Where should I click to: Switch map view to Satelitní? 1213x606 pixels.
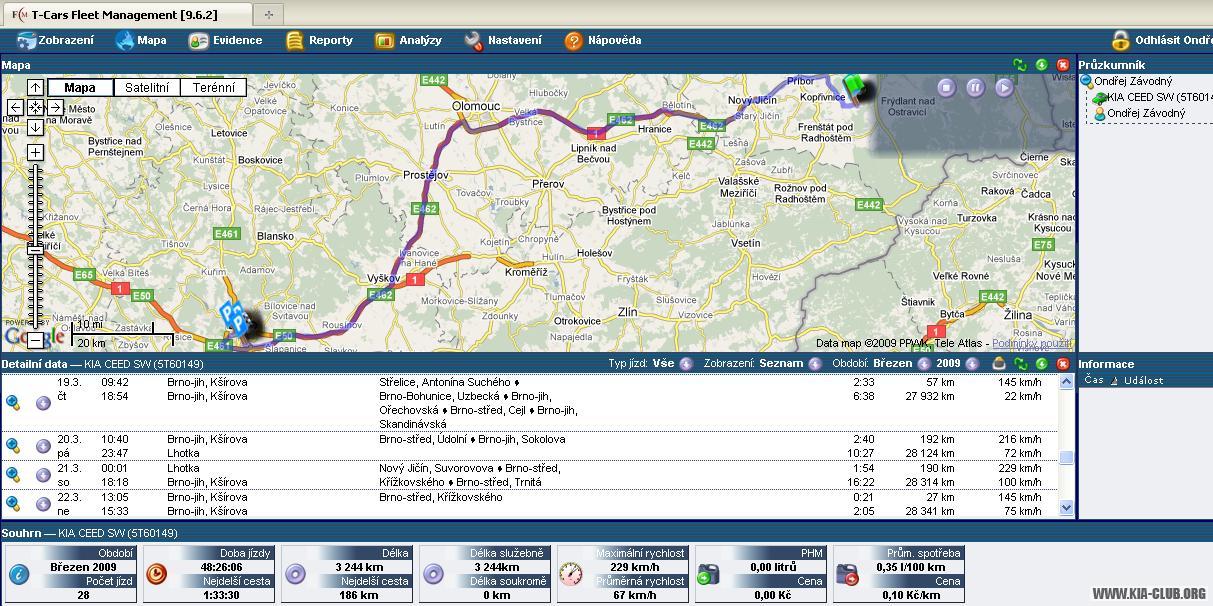pos(147,88)
